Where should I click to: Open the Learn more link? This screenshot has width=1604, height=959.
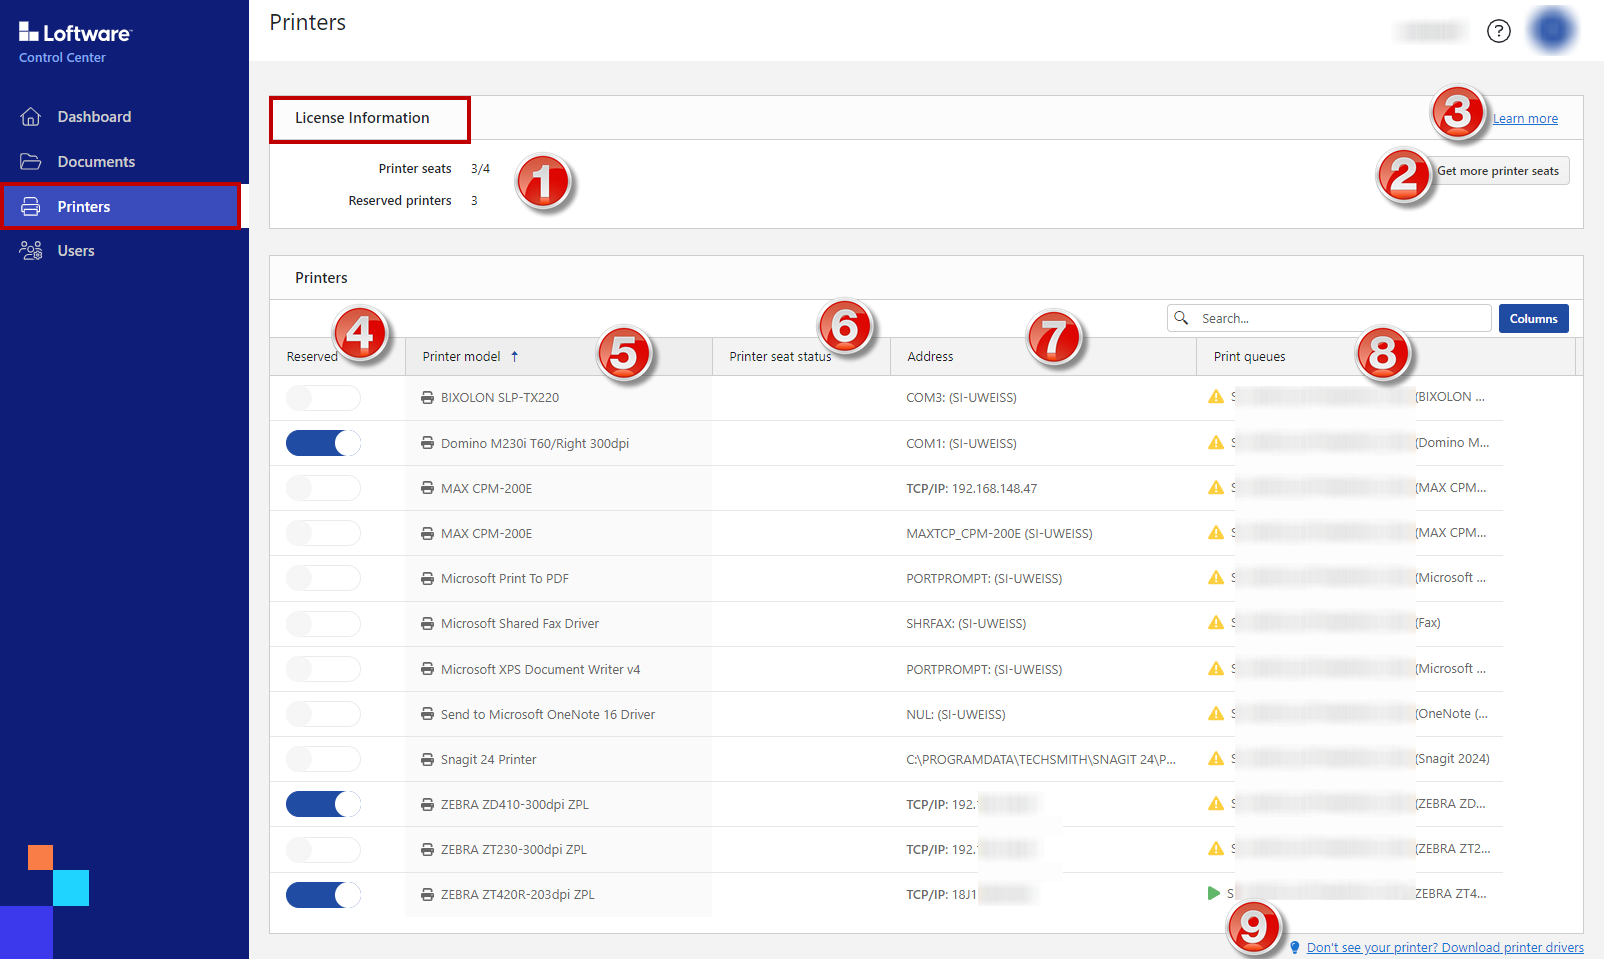(1525, 119)
